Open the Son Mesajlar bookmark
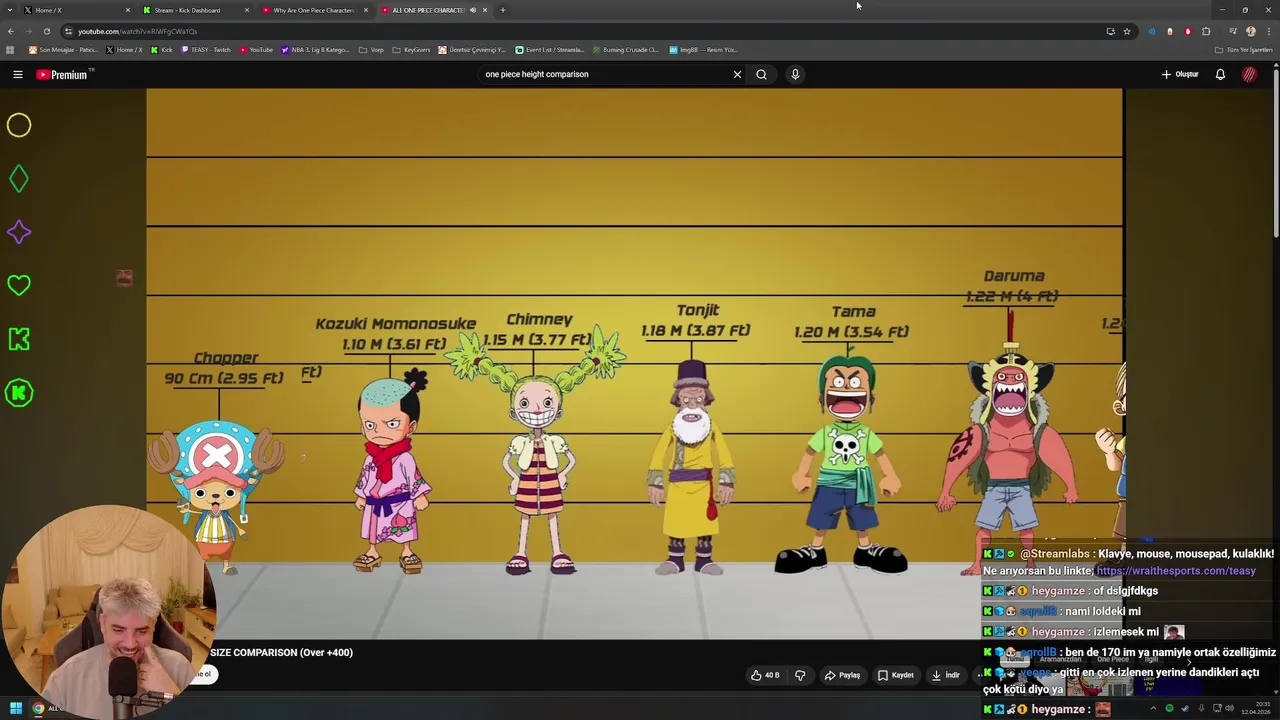 63,49
